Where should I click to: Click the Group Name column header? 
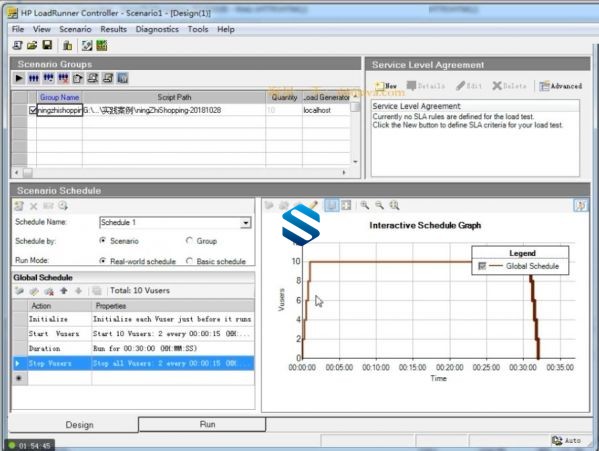point(60,97)
